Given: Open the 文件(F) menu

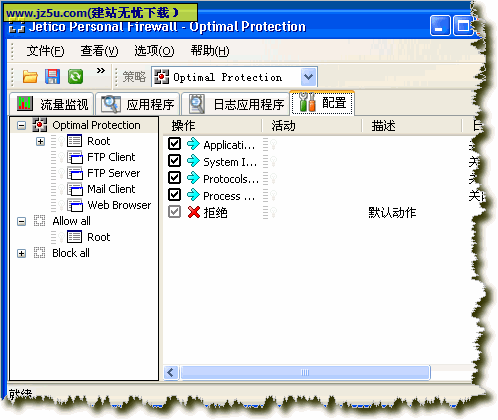Looking at the screenshot, I should pos(45,51).
